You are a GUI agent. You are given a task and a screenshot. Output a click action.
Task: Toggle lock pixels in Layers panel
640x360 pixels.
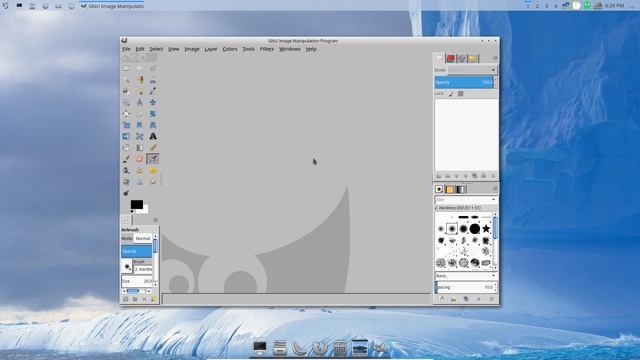pos(451,94)
